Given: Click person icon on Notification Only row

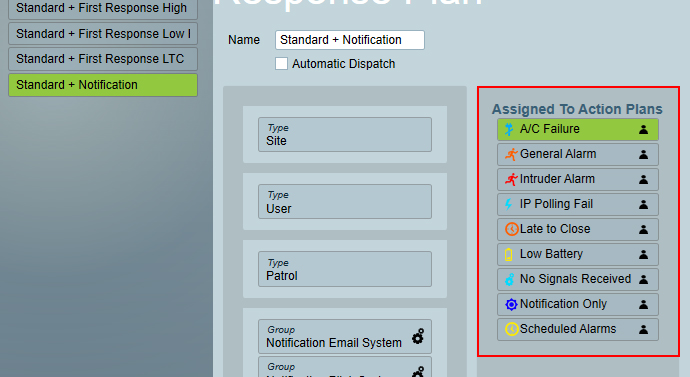Looking at the screenshot, I should pos(643,304).
